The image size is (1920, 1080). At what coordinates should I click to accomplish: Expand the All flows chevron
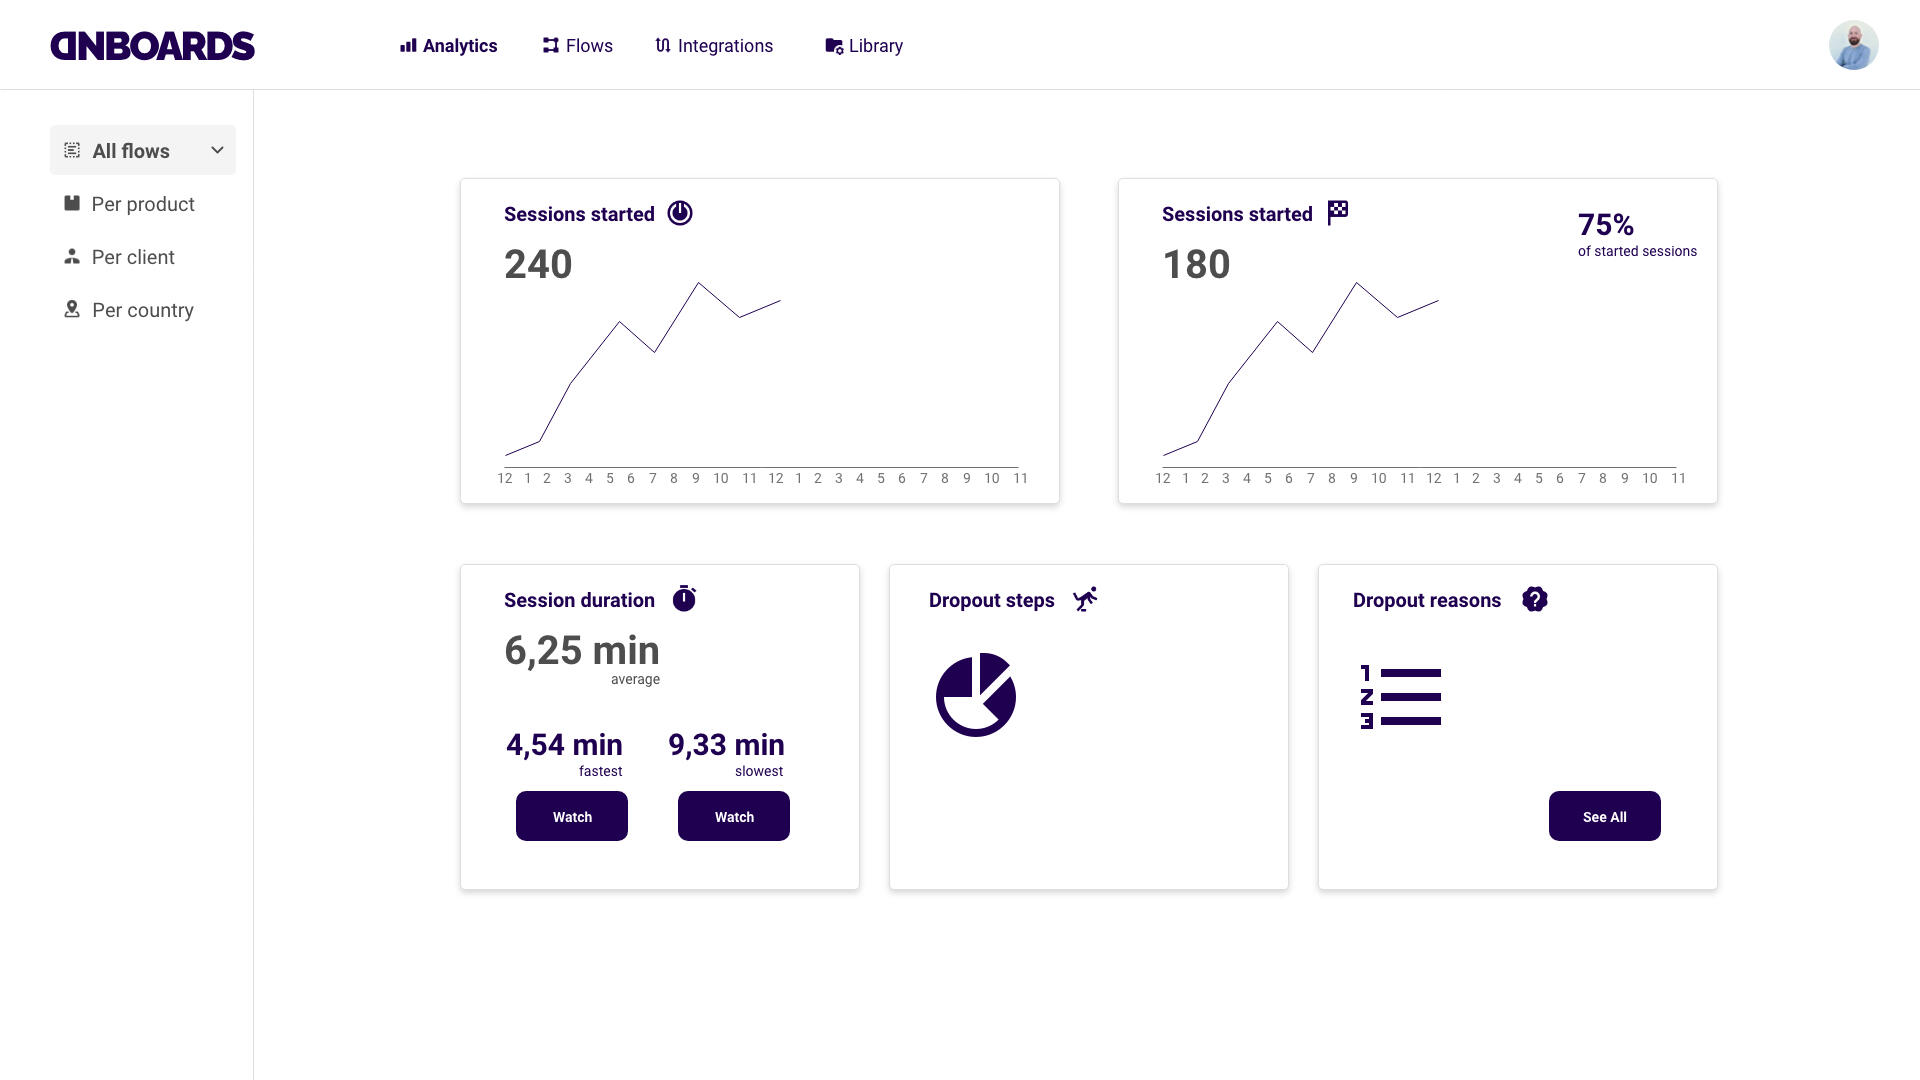(217, 150)
